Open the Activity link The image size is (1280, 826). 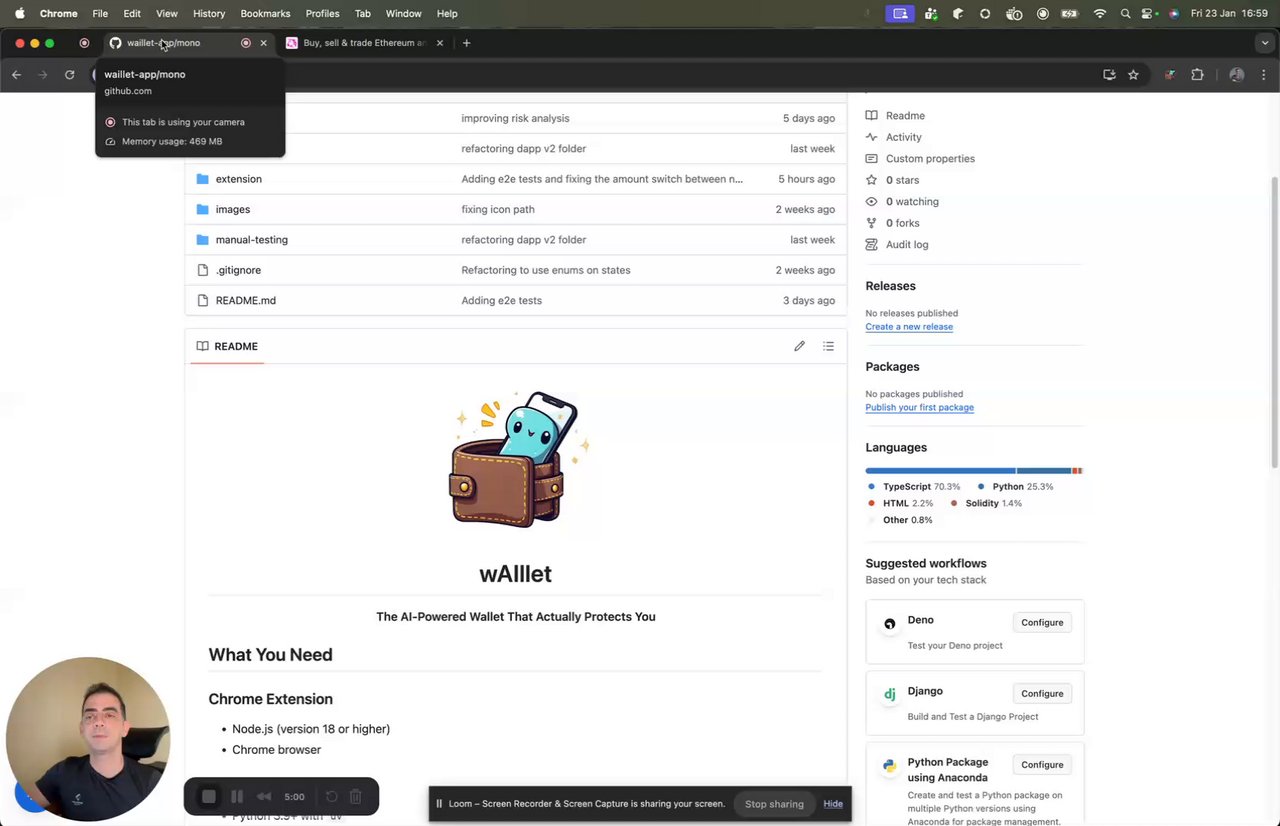pyautogui.click(x=903, y=137)
